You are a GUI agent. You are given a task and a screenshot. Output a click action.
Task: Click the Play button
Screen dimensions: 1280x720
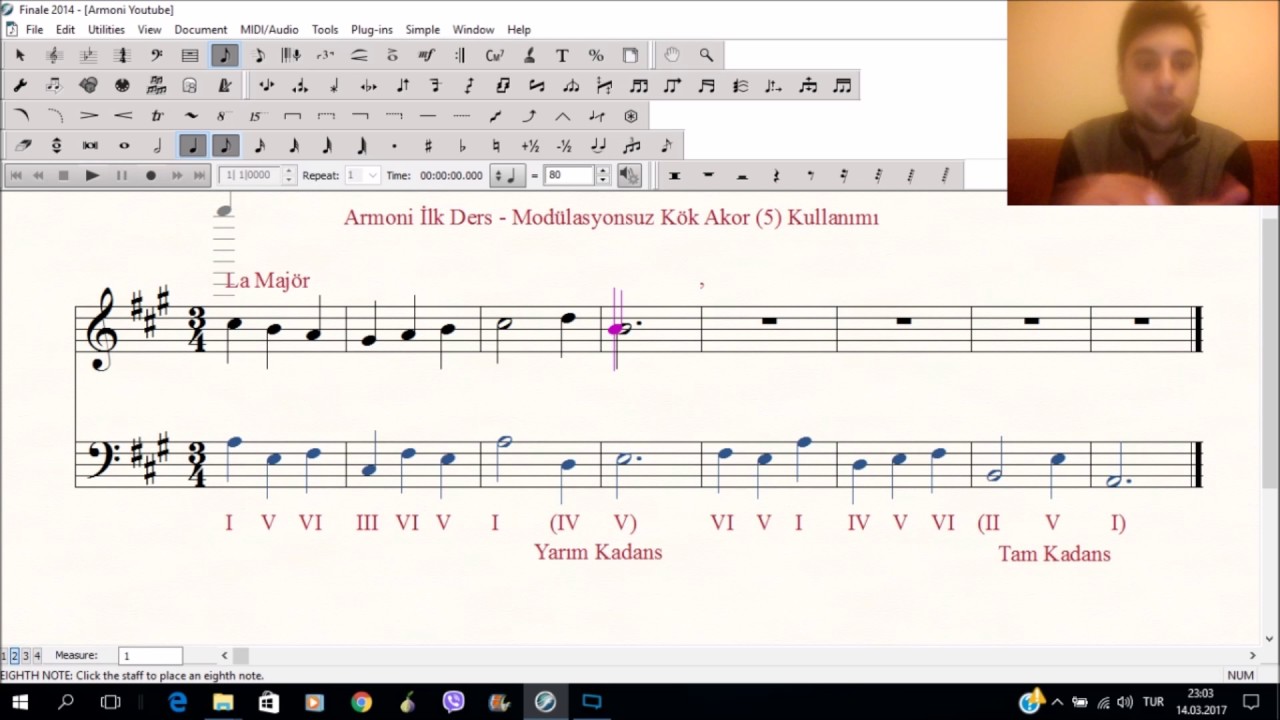pos(92,175)
